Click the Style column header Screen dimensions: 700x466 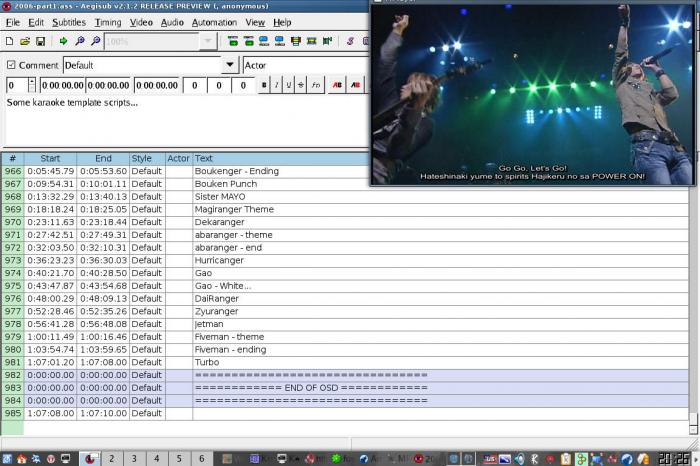coord(147,158)
